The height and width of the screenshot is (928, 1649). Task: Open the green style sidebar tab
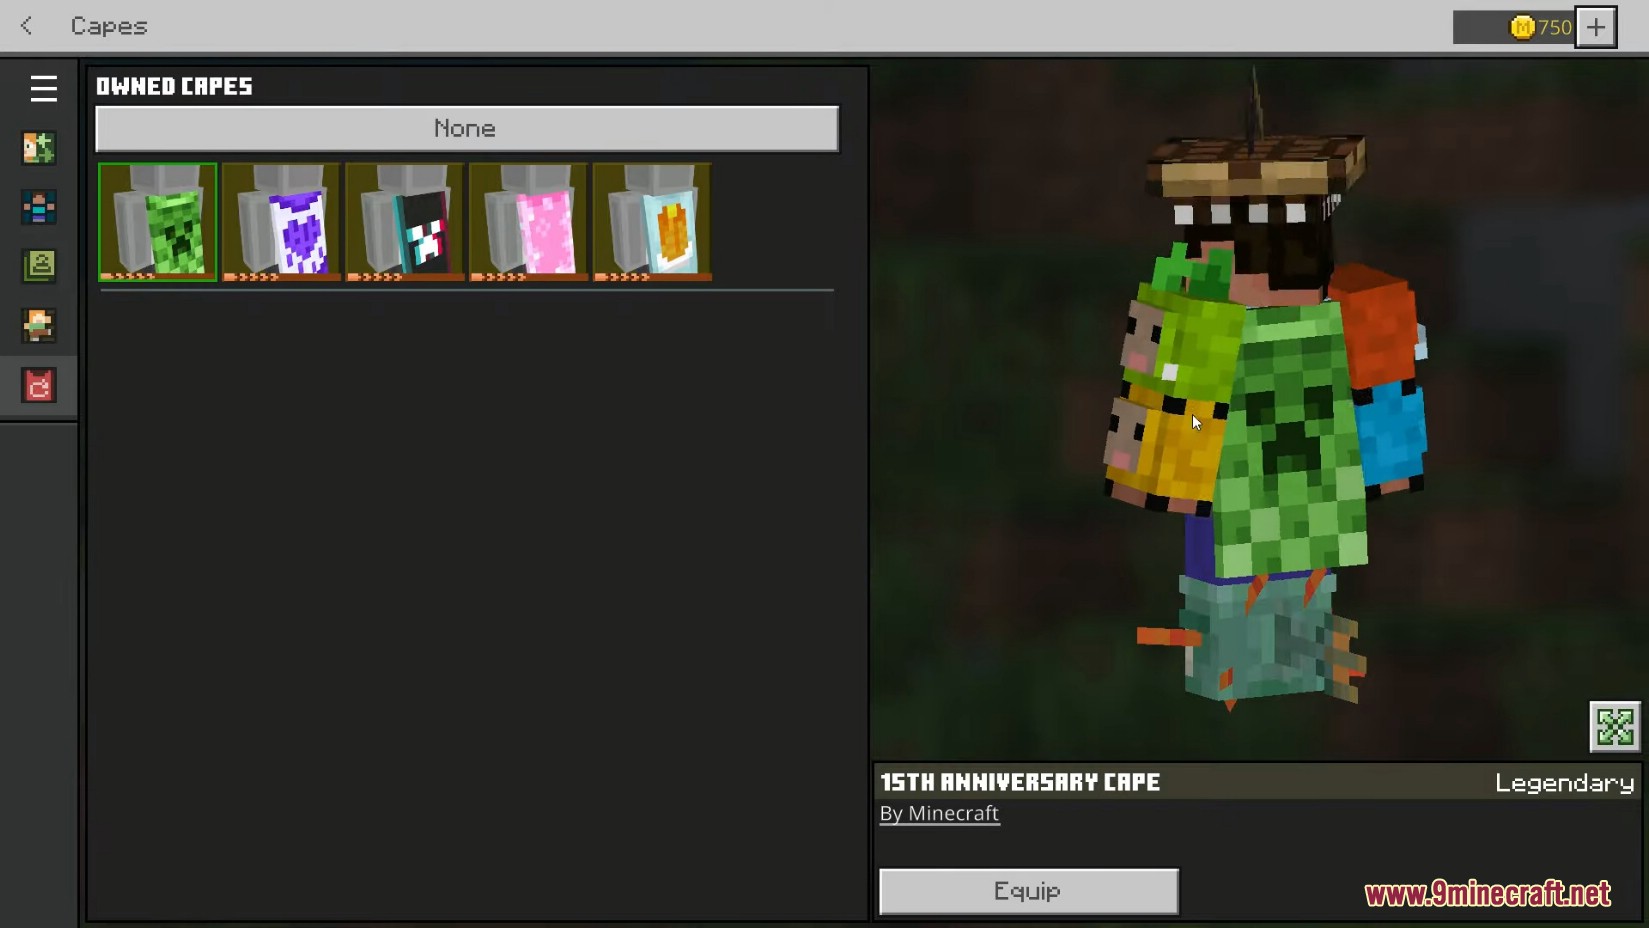pos(39,266)
